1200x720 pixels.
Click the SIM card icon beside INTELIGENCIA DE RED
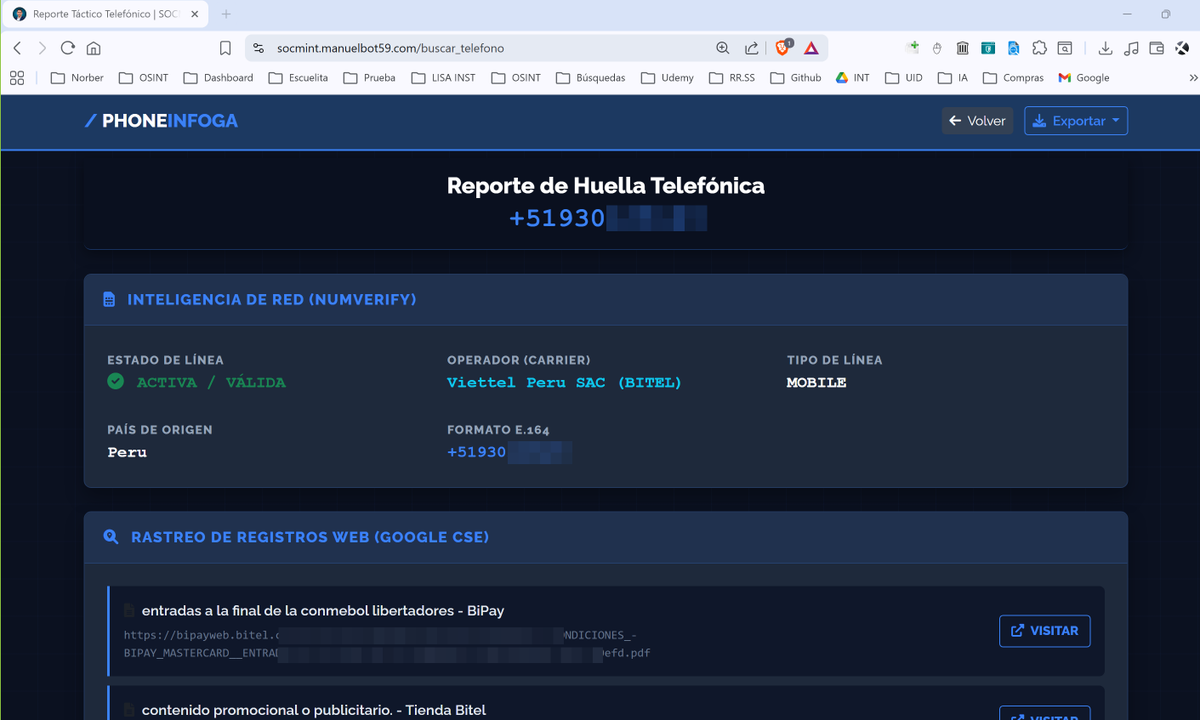pyautogui.click(x=109, y=300)
